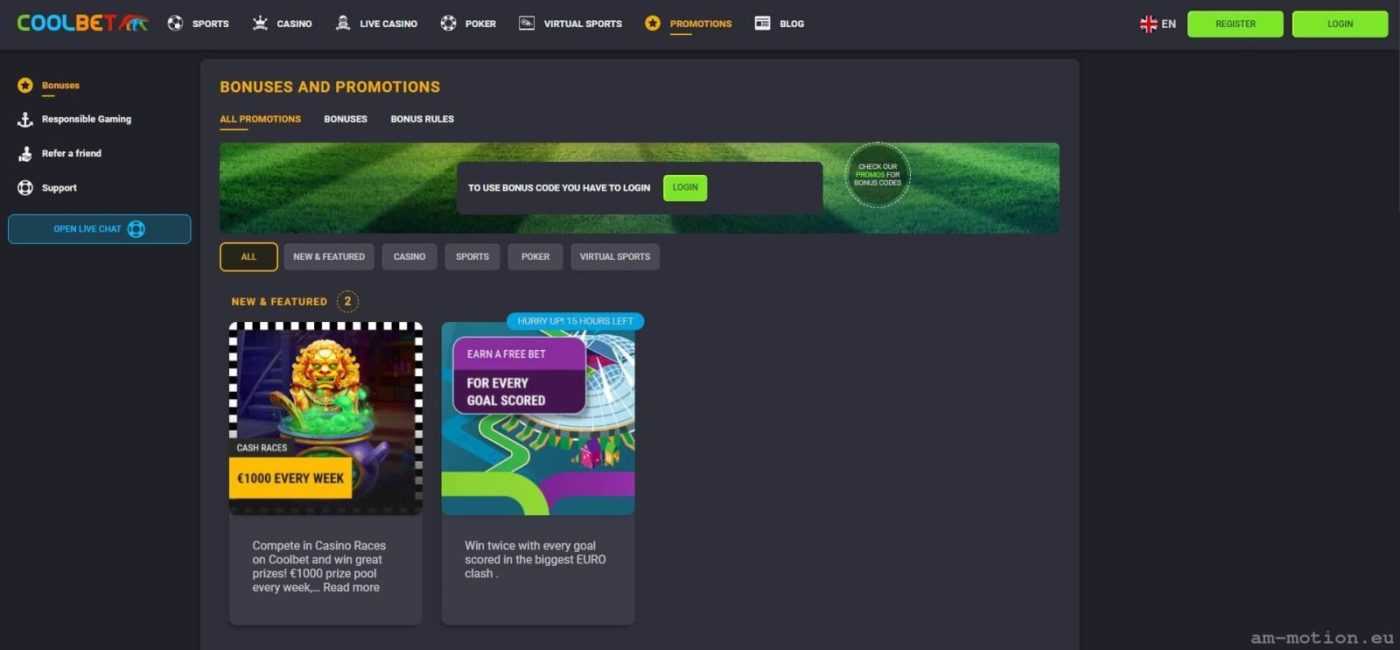
Task: Click Login button in bonus code banner
Action: (x=685, y=188)
